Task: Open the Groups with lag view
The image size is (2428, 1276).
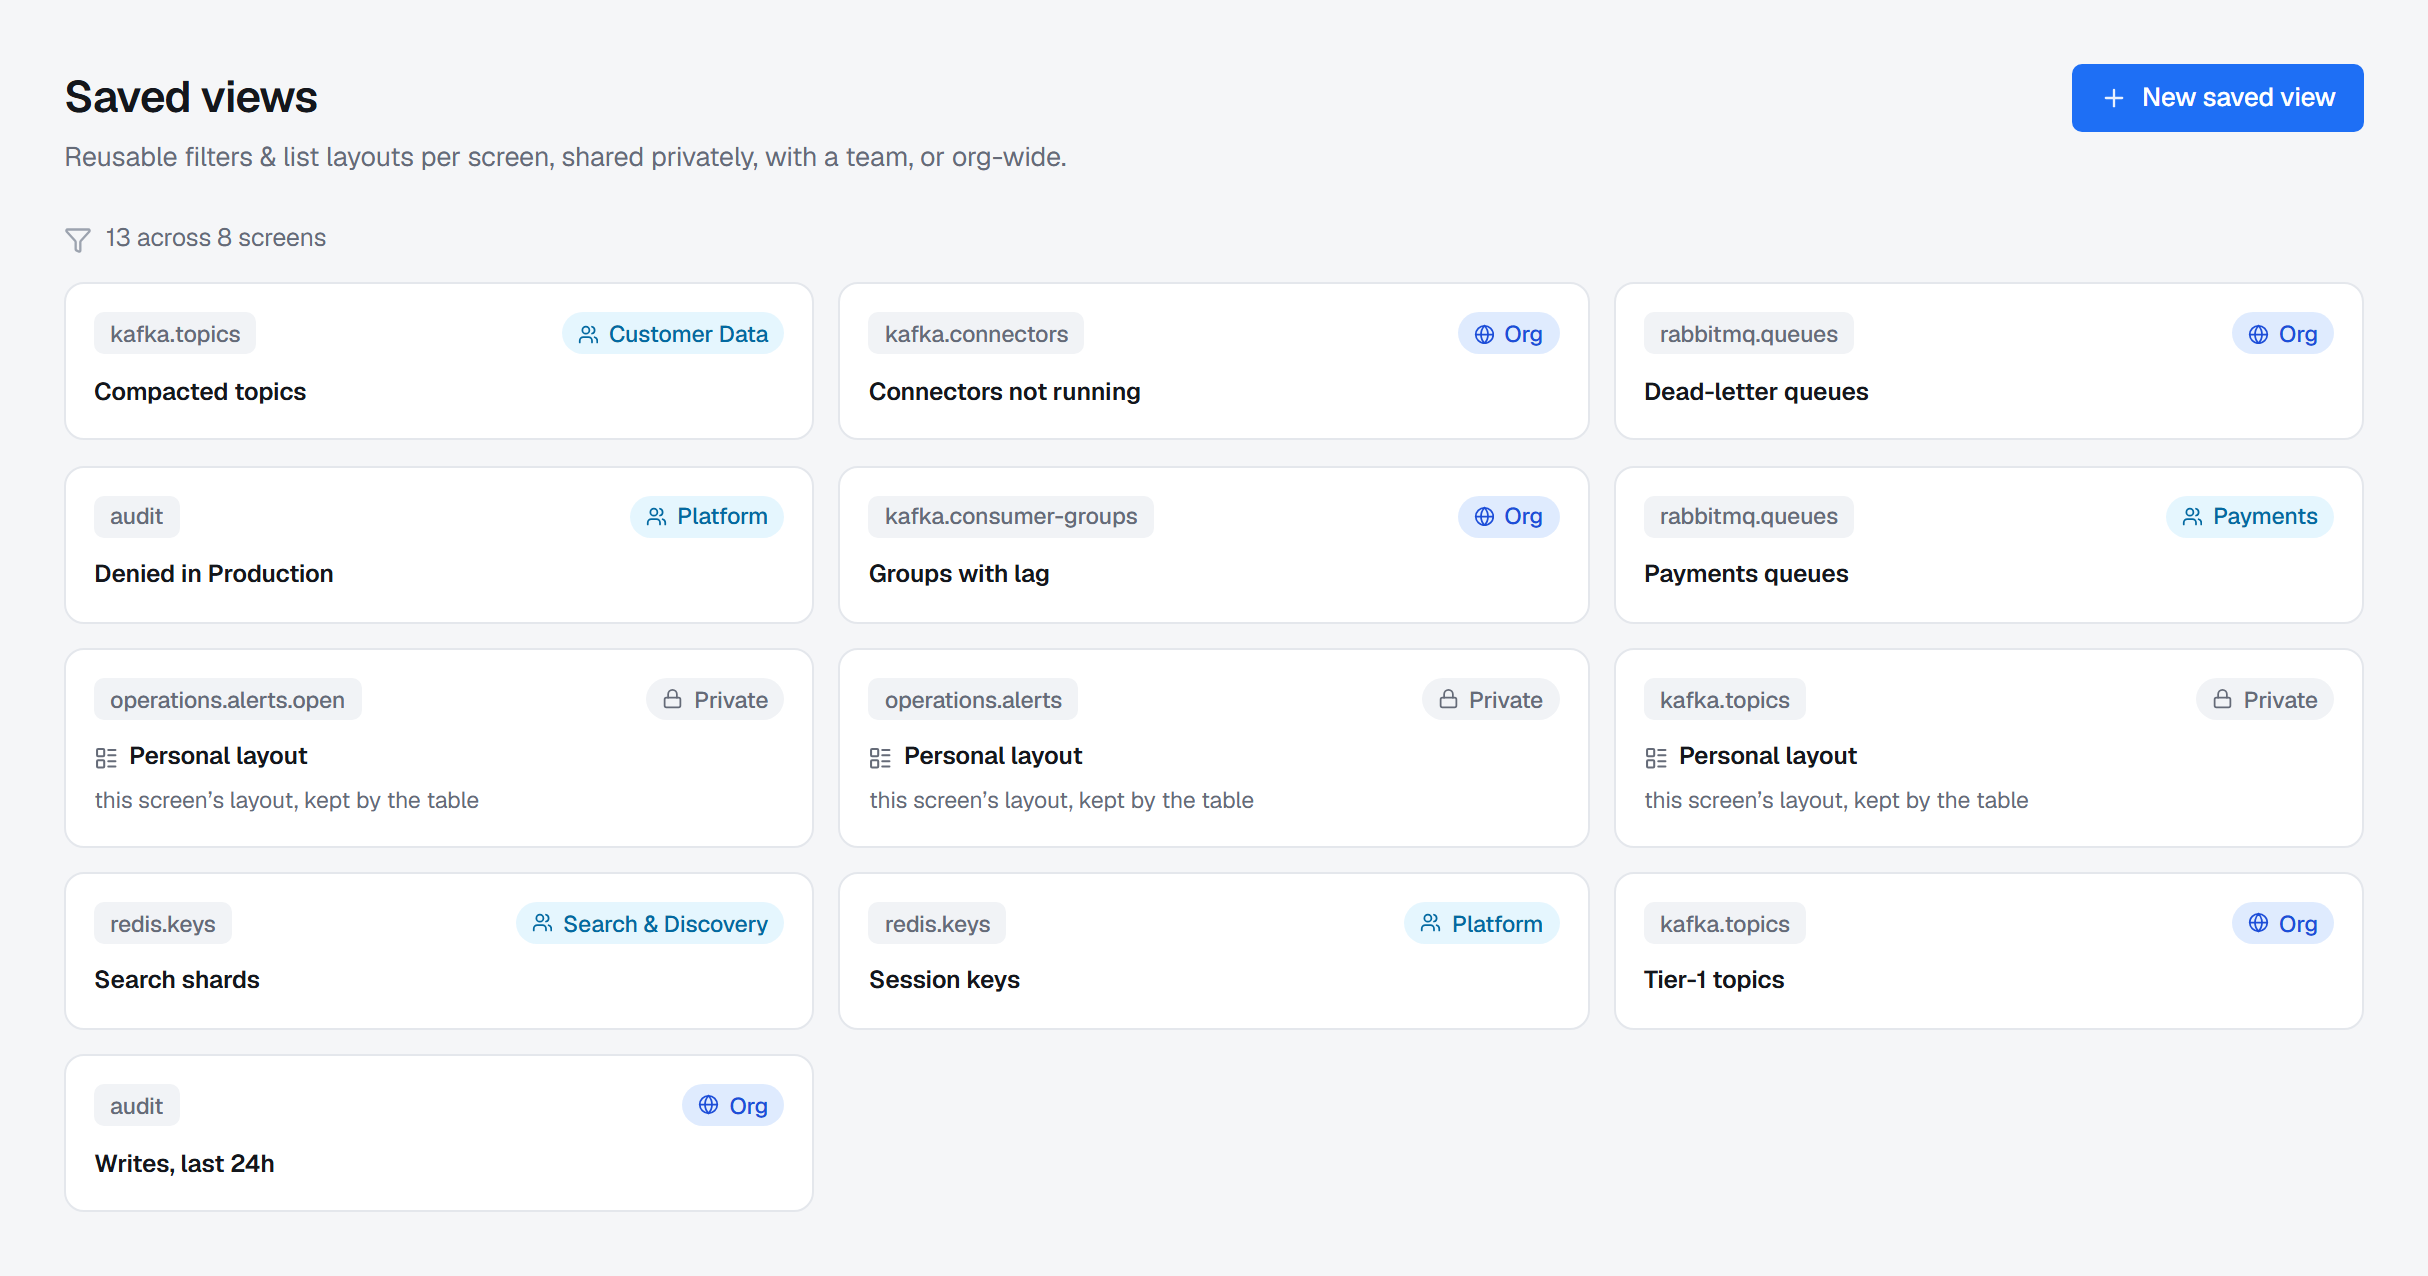Action: [x=1213, y=545]
